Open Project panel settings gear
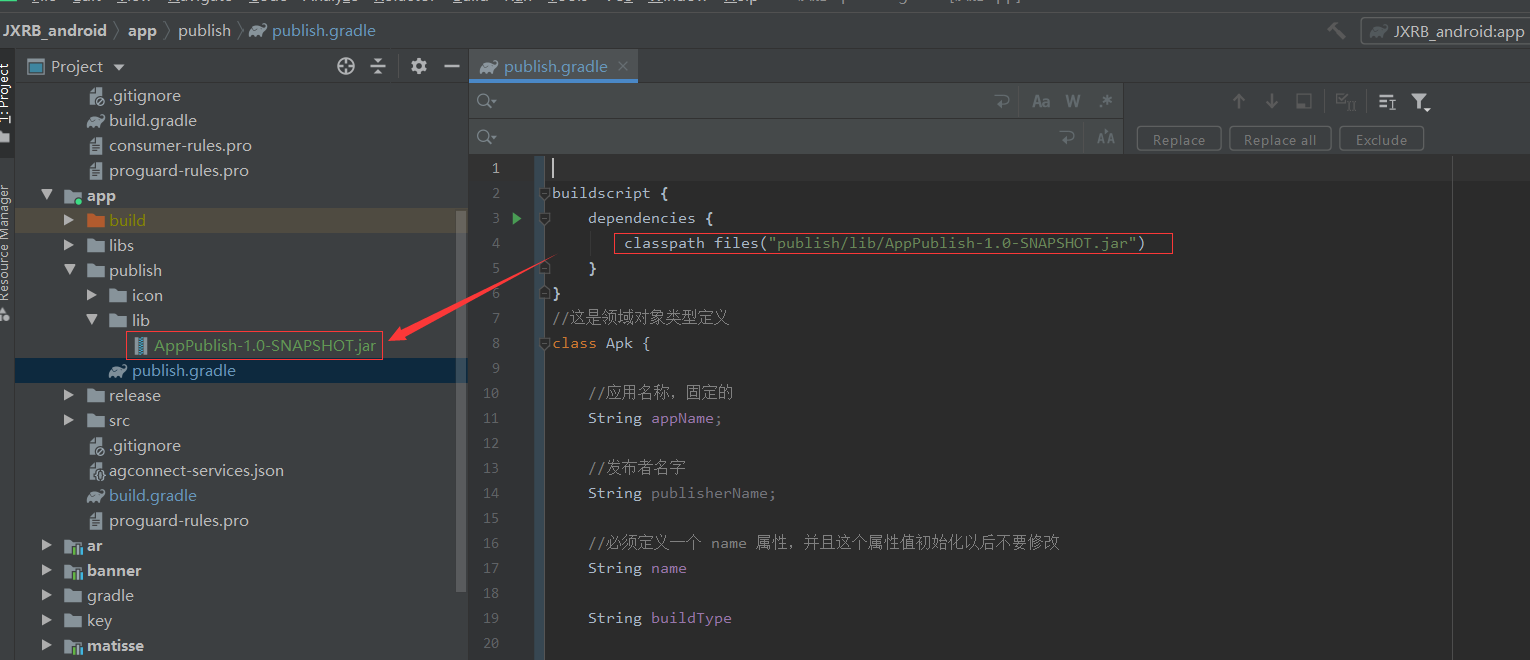This screenshot has width=1530, height=660. pos(419,66)
